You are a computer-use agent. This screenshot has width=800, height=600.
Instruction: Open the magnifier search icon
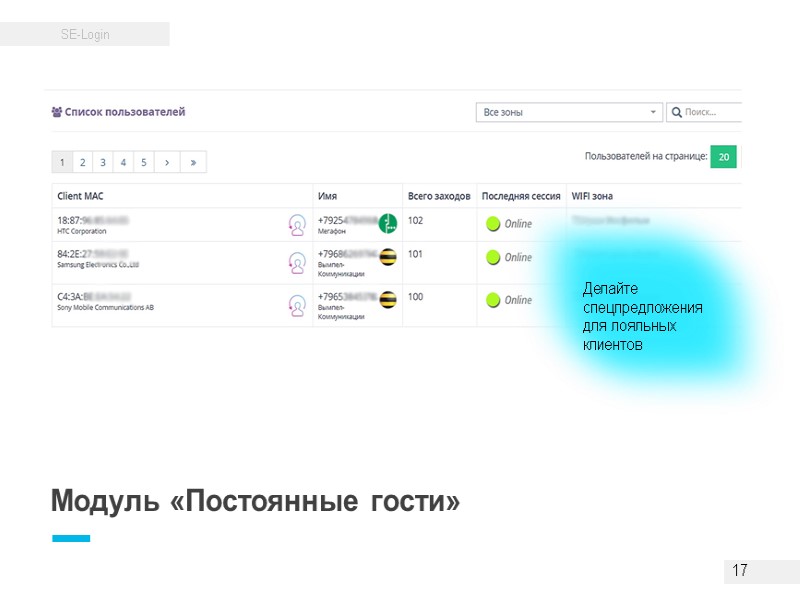pyautogui.click(x=678, y=112)
